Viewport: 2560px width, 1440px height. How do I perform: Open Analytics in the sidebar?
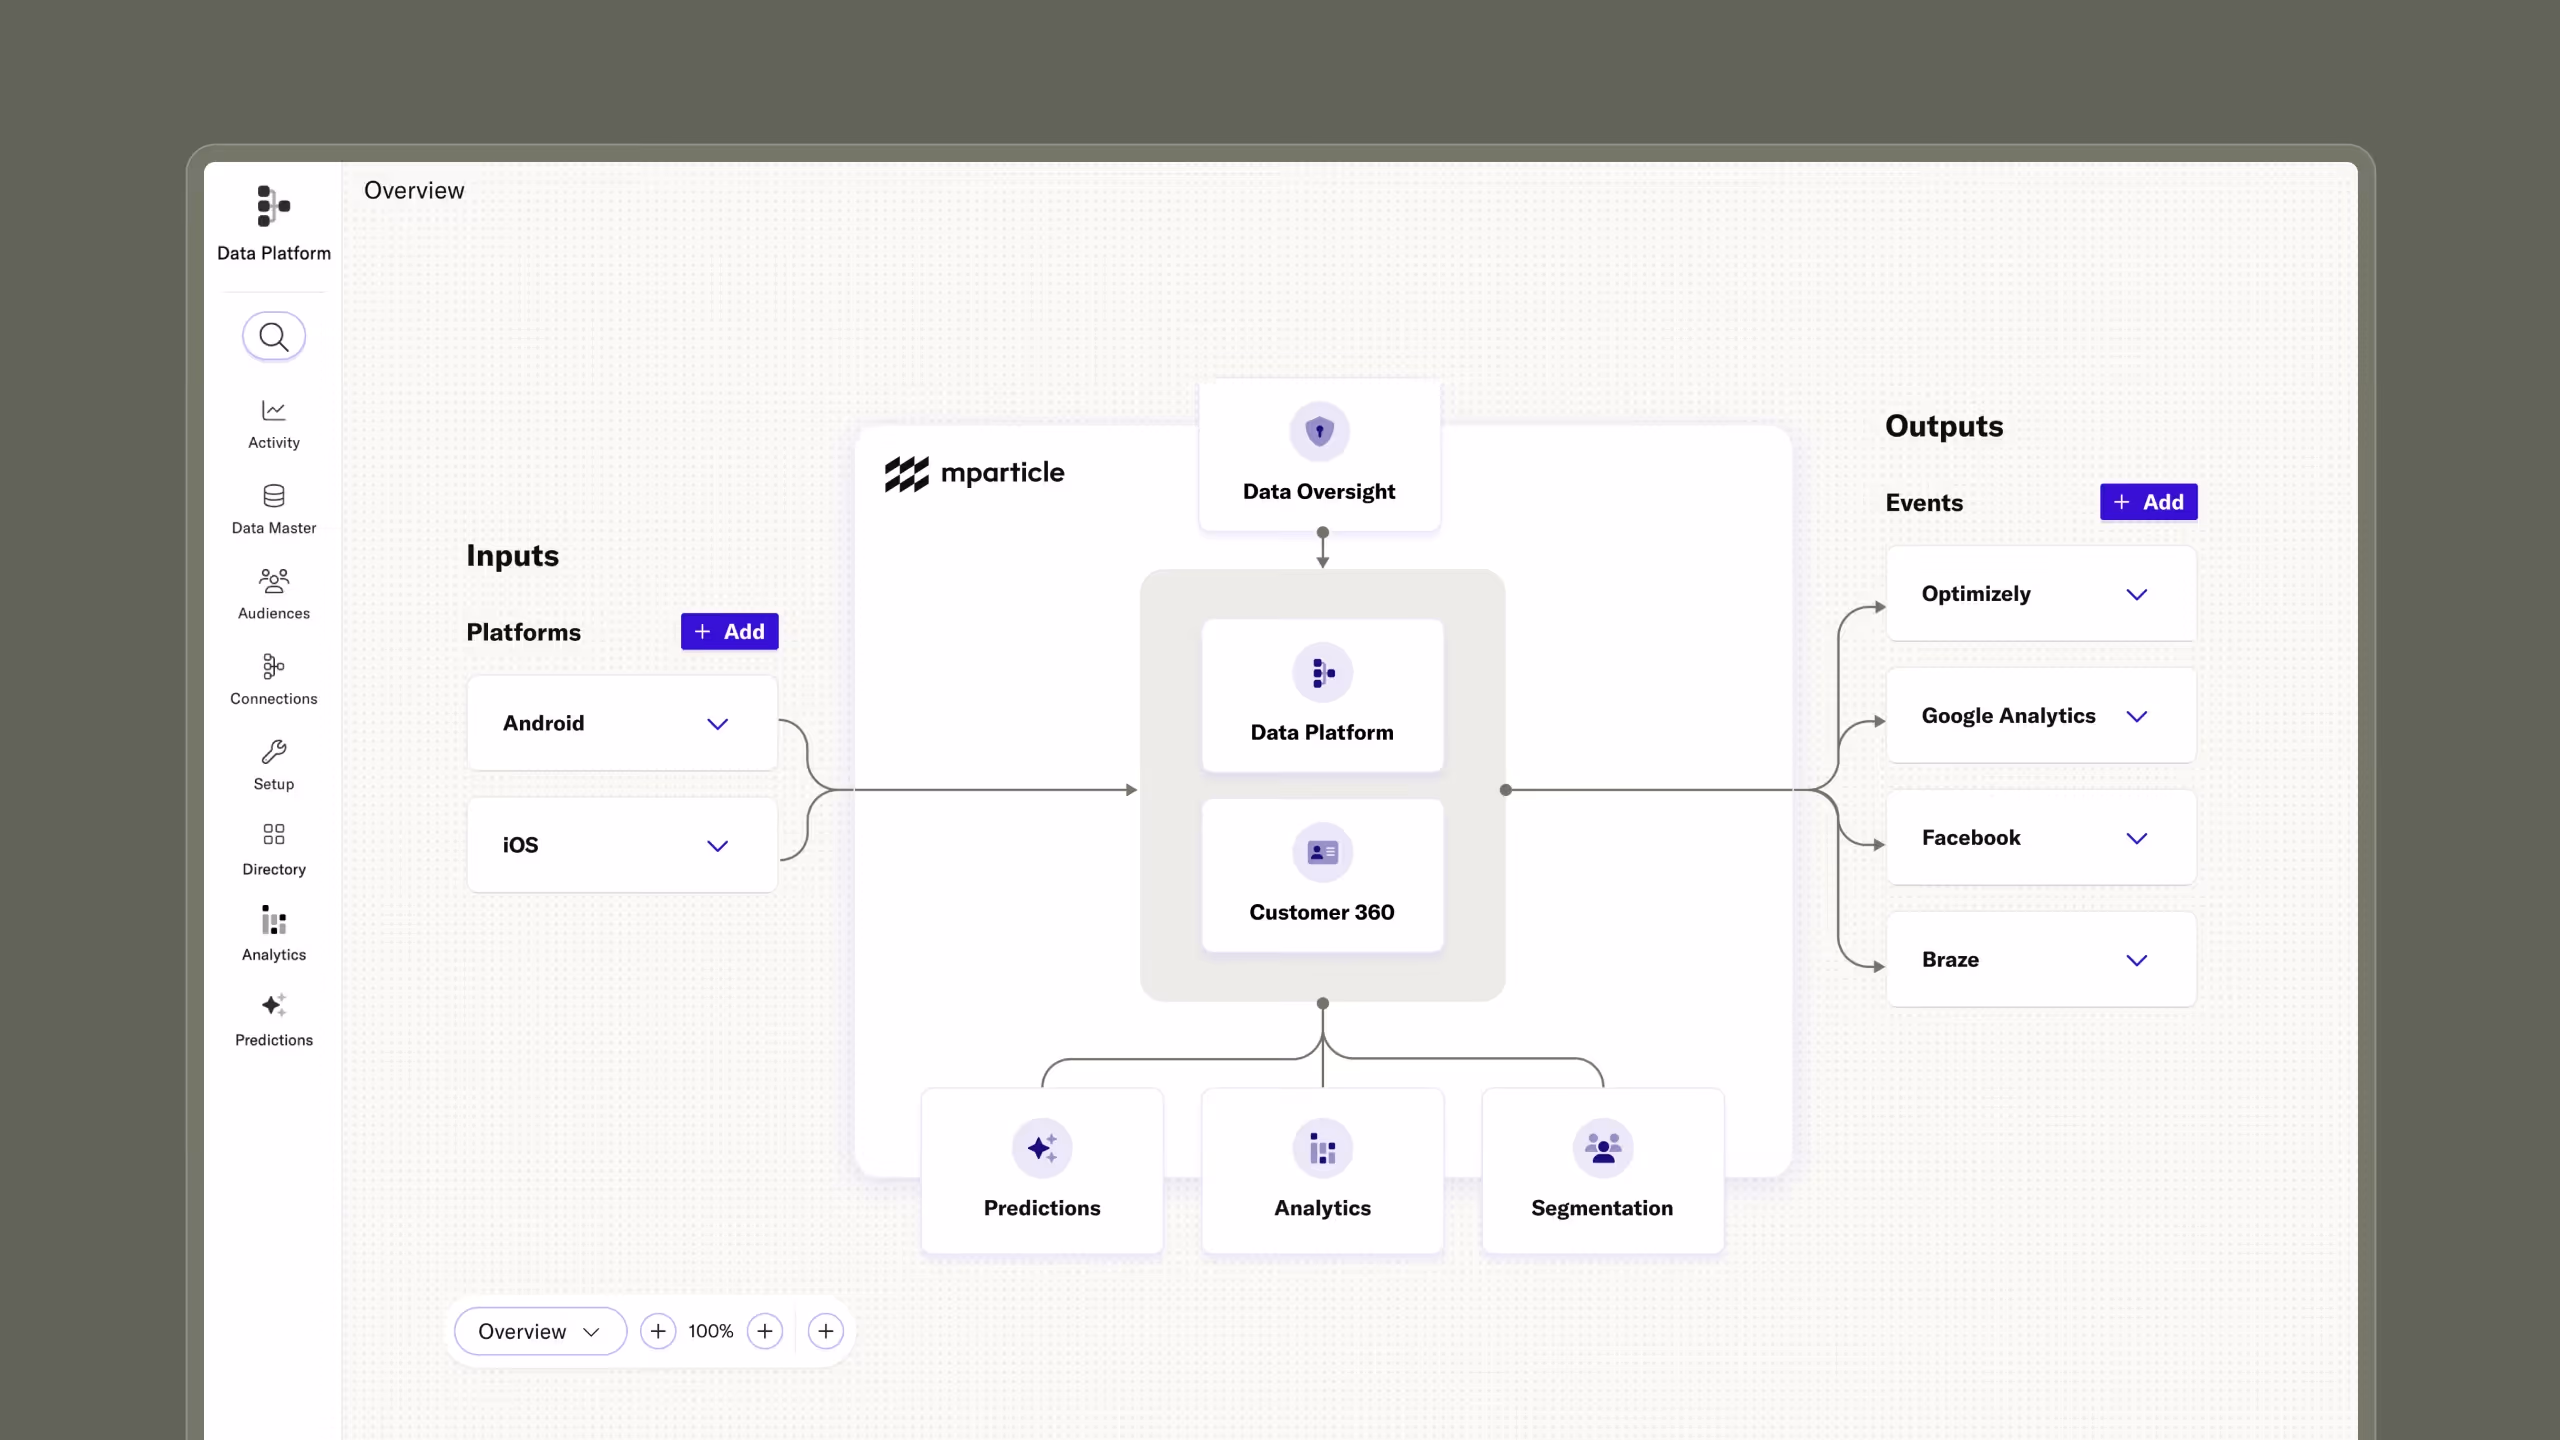[274, 933]
